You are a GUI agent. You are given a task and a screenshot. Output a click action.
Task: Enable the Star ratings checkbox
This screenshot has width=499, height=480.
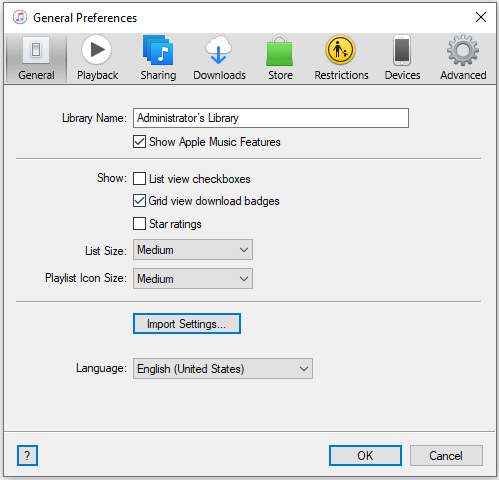[139, 224]
